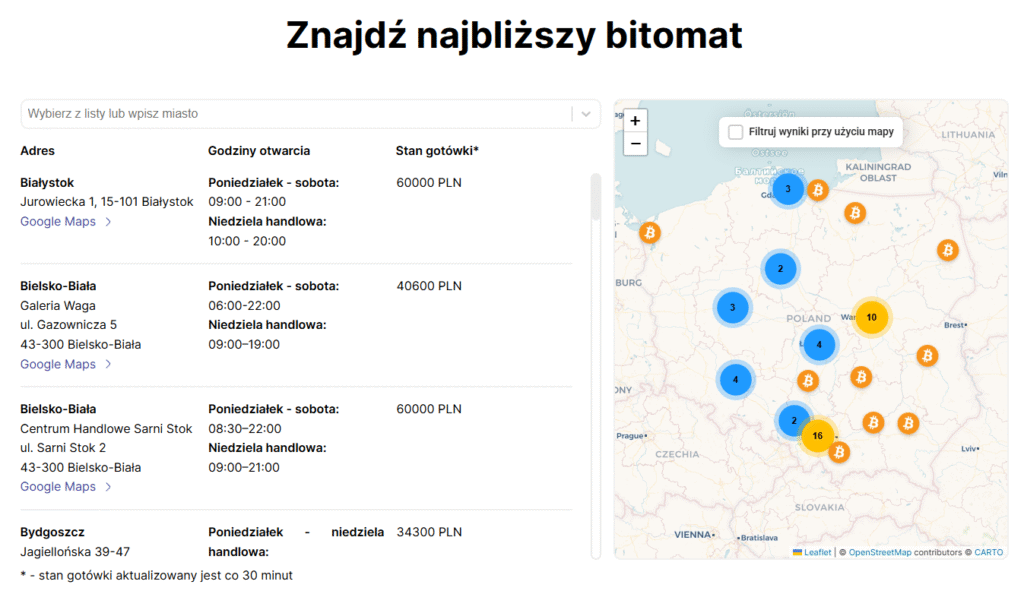Enable filtering results using the map
This screenshot has width=1024, height=613.
[x=736, y=132]
